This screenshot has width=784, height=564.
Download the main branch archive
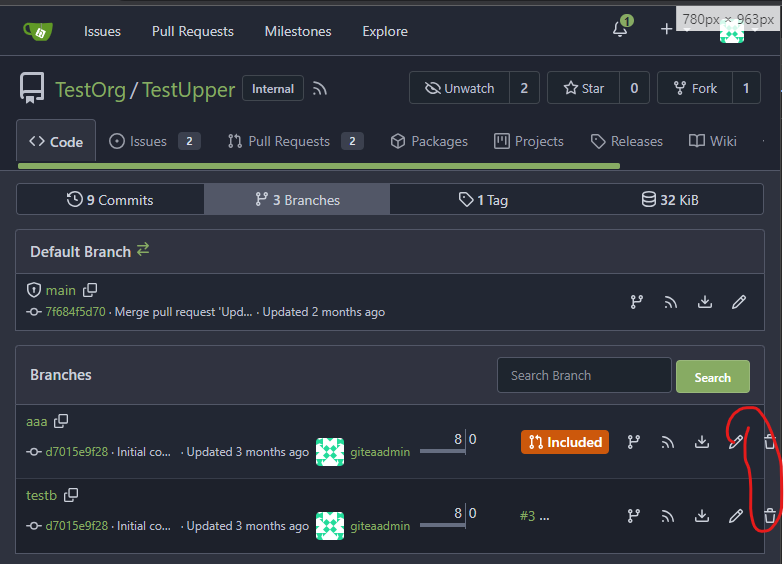pos(705,301)
